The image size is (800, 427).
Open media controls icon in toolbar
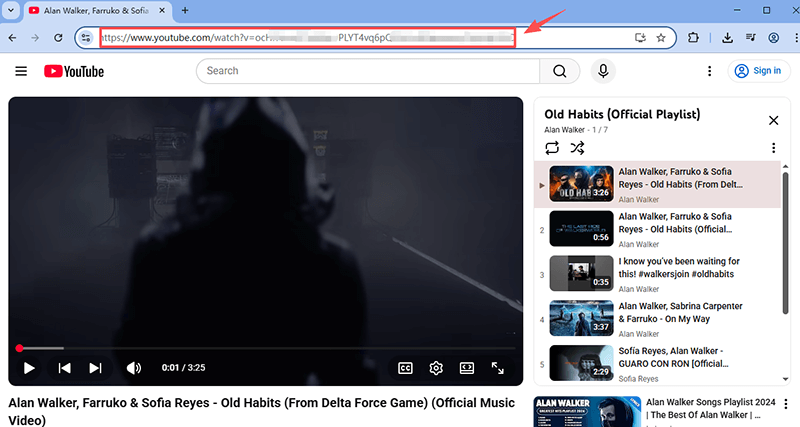[751, 38]
